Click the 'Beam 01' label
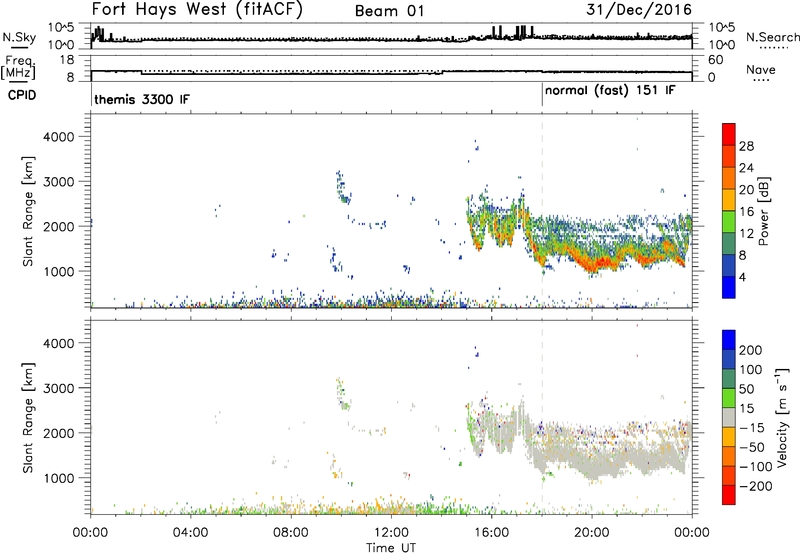Screen dimensions: 800x554 [x=390, y=11]
